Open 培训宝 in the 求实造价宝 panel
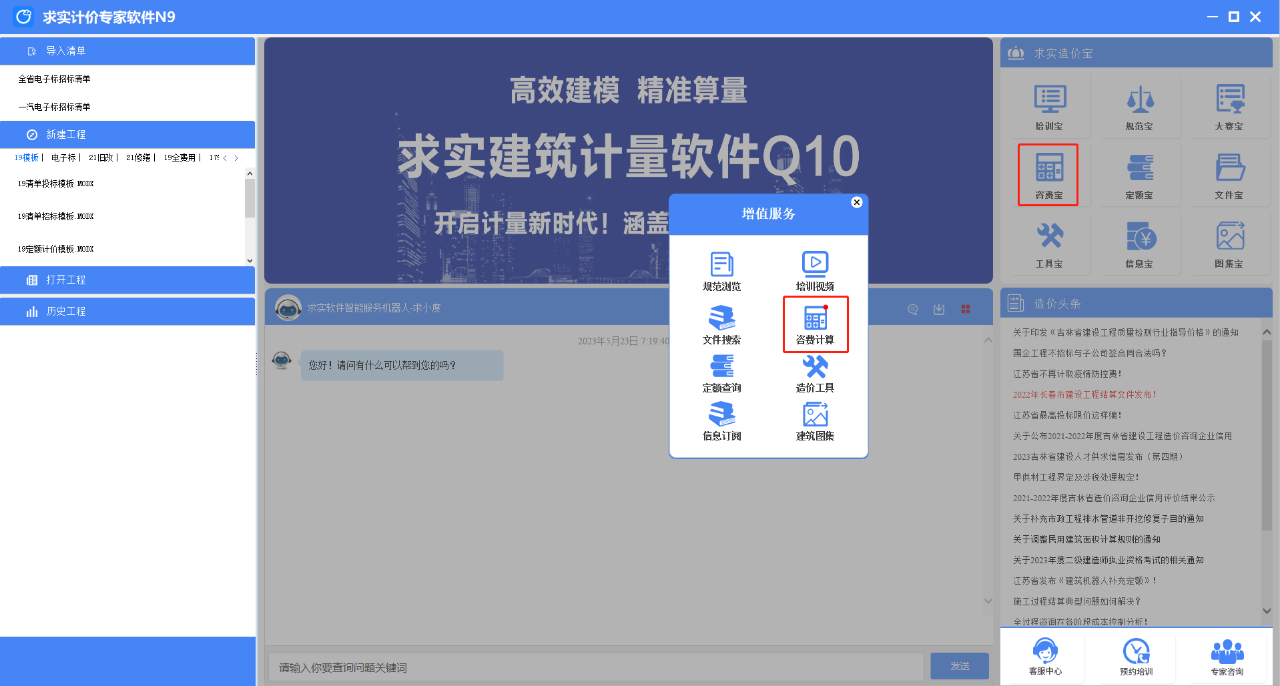The image size is (1280, 686). (x=1049, y=108)
